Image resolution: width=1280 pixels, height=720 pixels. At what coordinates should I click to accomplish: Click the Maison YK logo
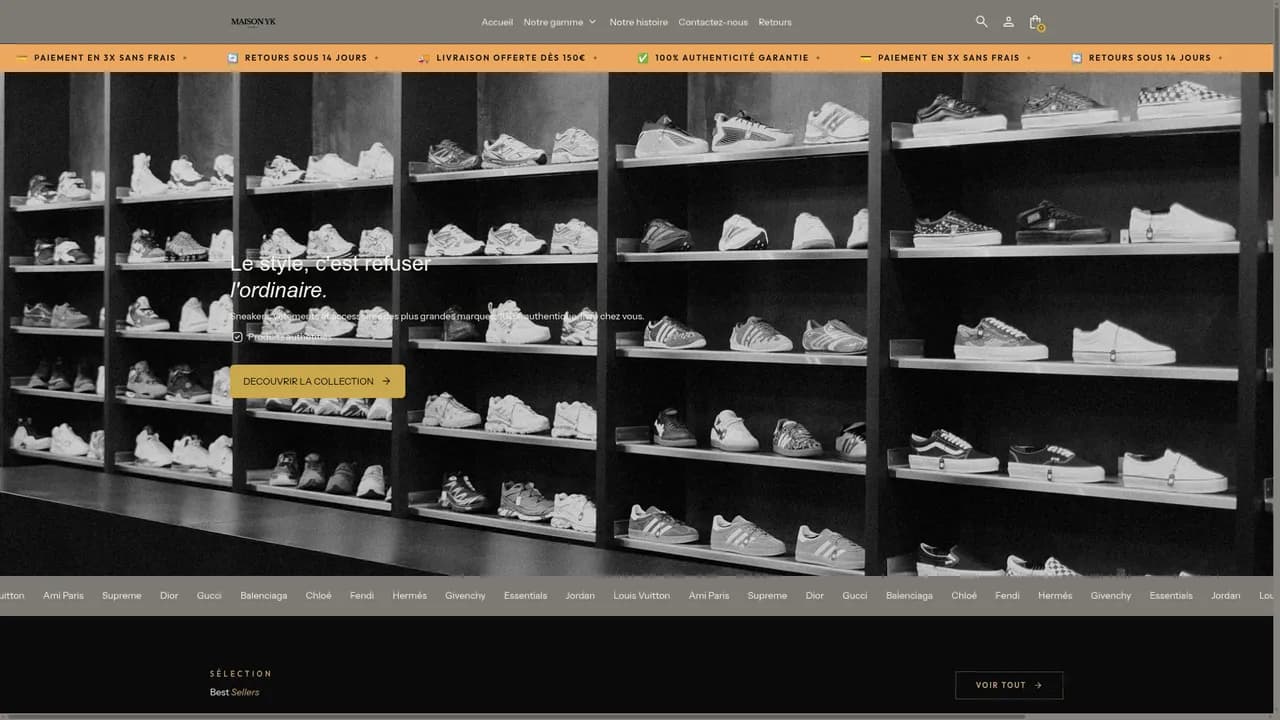point(253,22)
